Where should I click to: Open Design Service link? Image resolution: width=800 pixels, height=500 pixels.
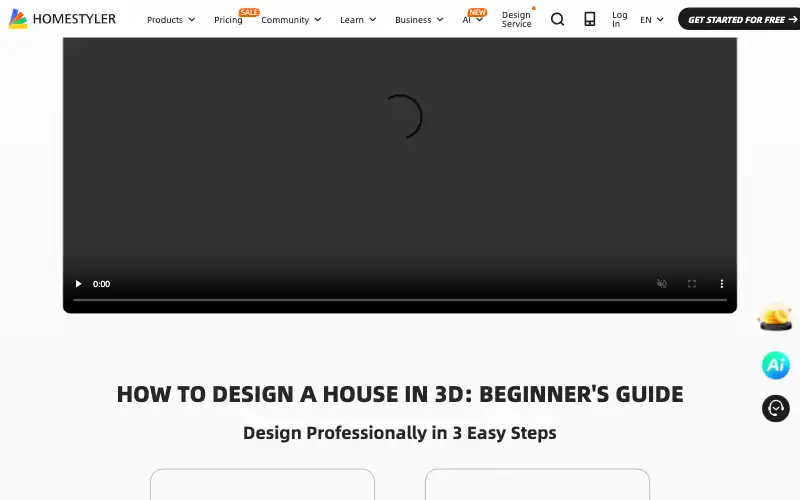click(516, 19)
